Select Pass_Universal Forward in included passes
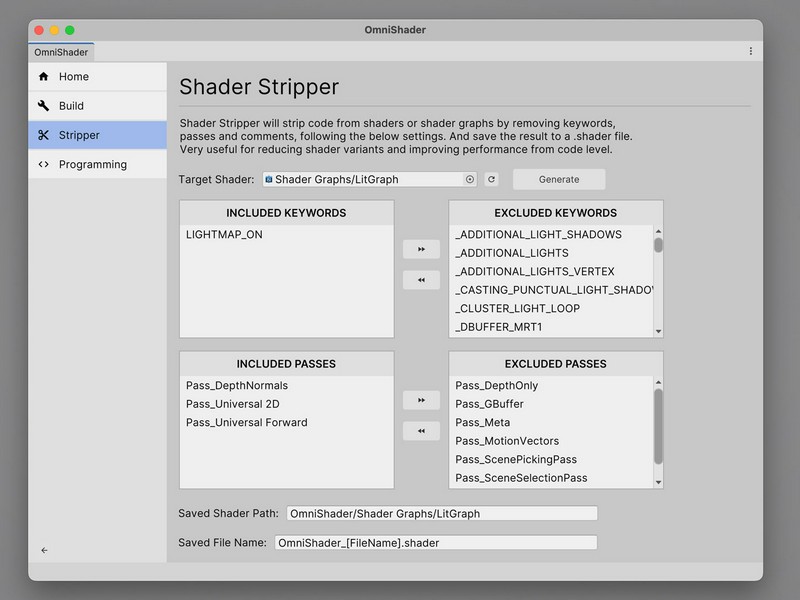This screenshot has height=600, width=800. pos(286,422)
